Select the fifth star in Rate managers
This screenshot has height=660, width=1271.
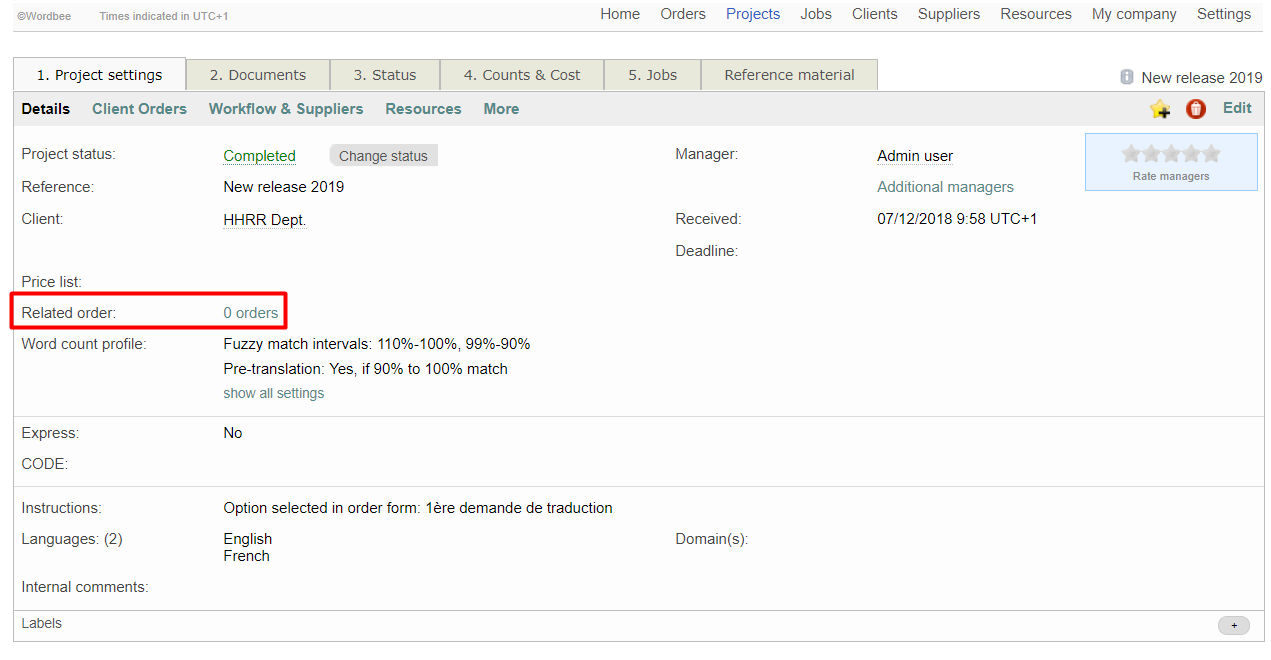[1211, 154]
